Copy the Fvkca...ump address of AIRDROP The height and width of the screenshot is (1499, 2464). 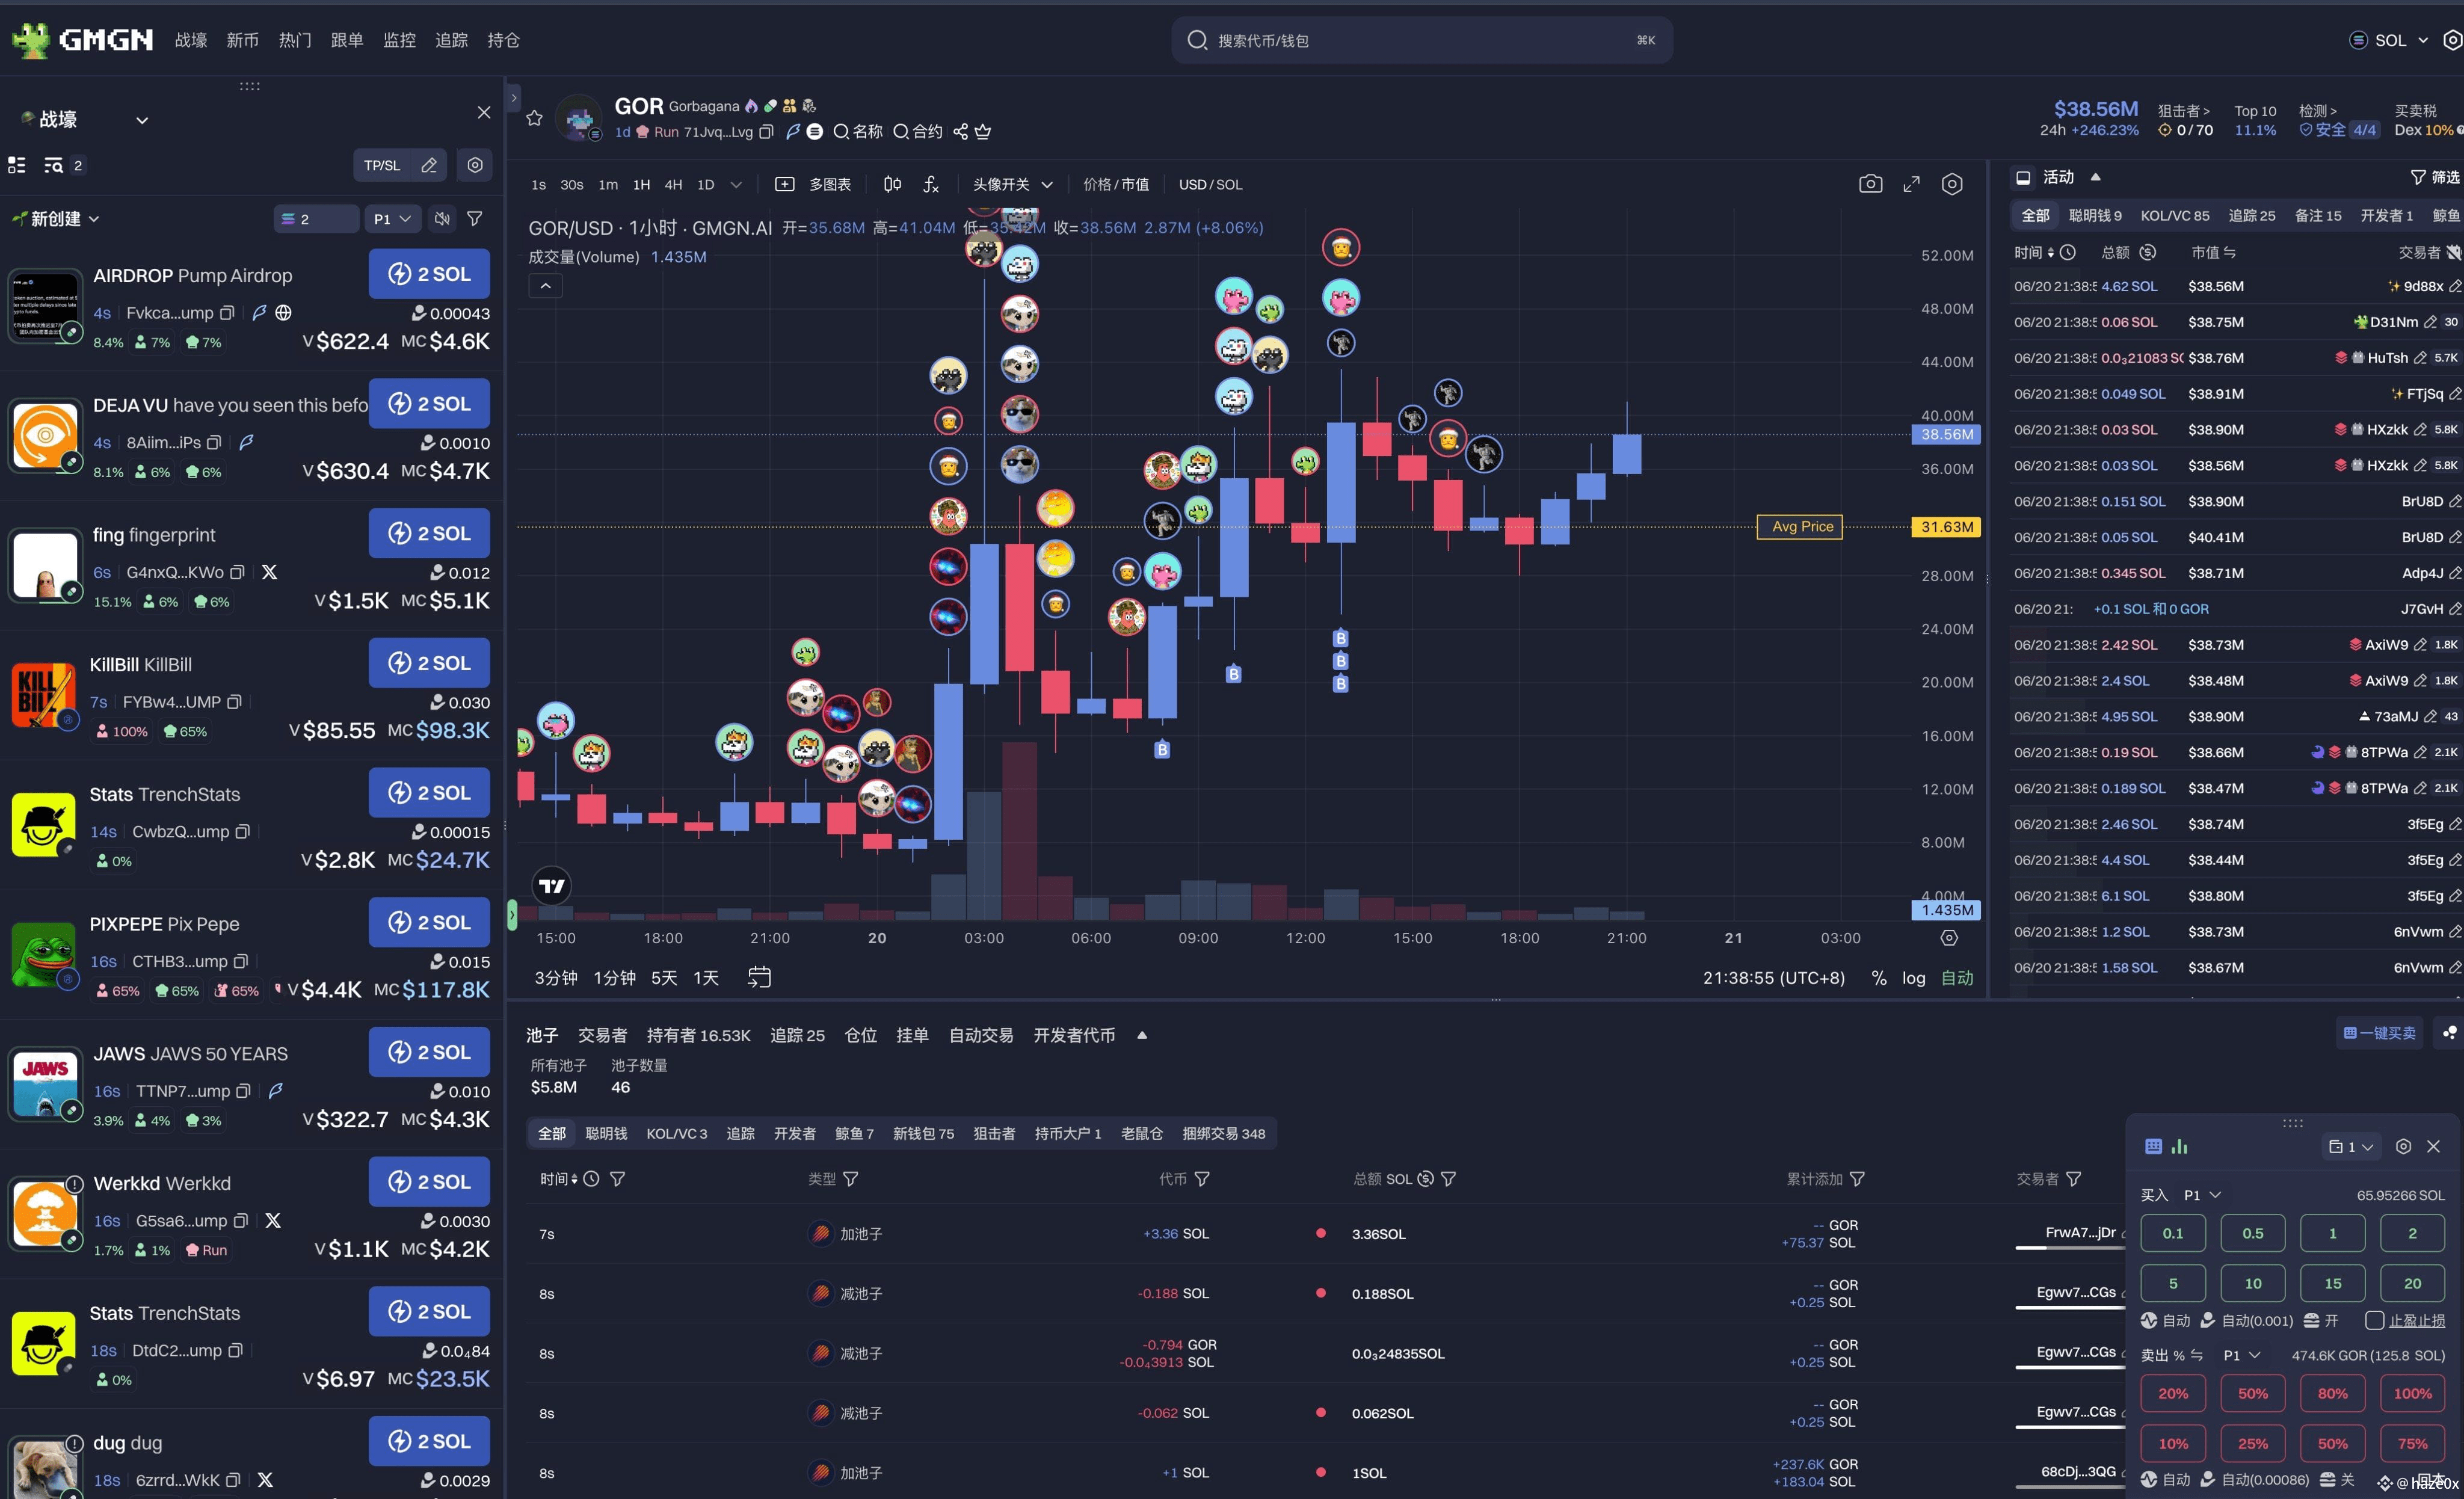click(227, 313)
